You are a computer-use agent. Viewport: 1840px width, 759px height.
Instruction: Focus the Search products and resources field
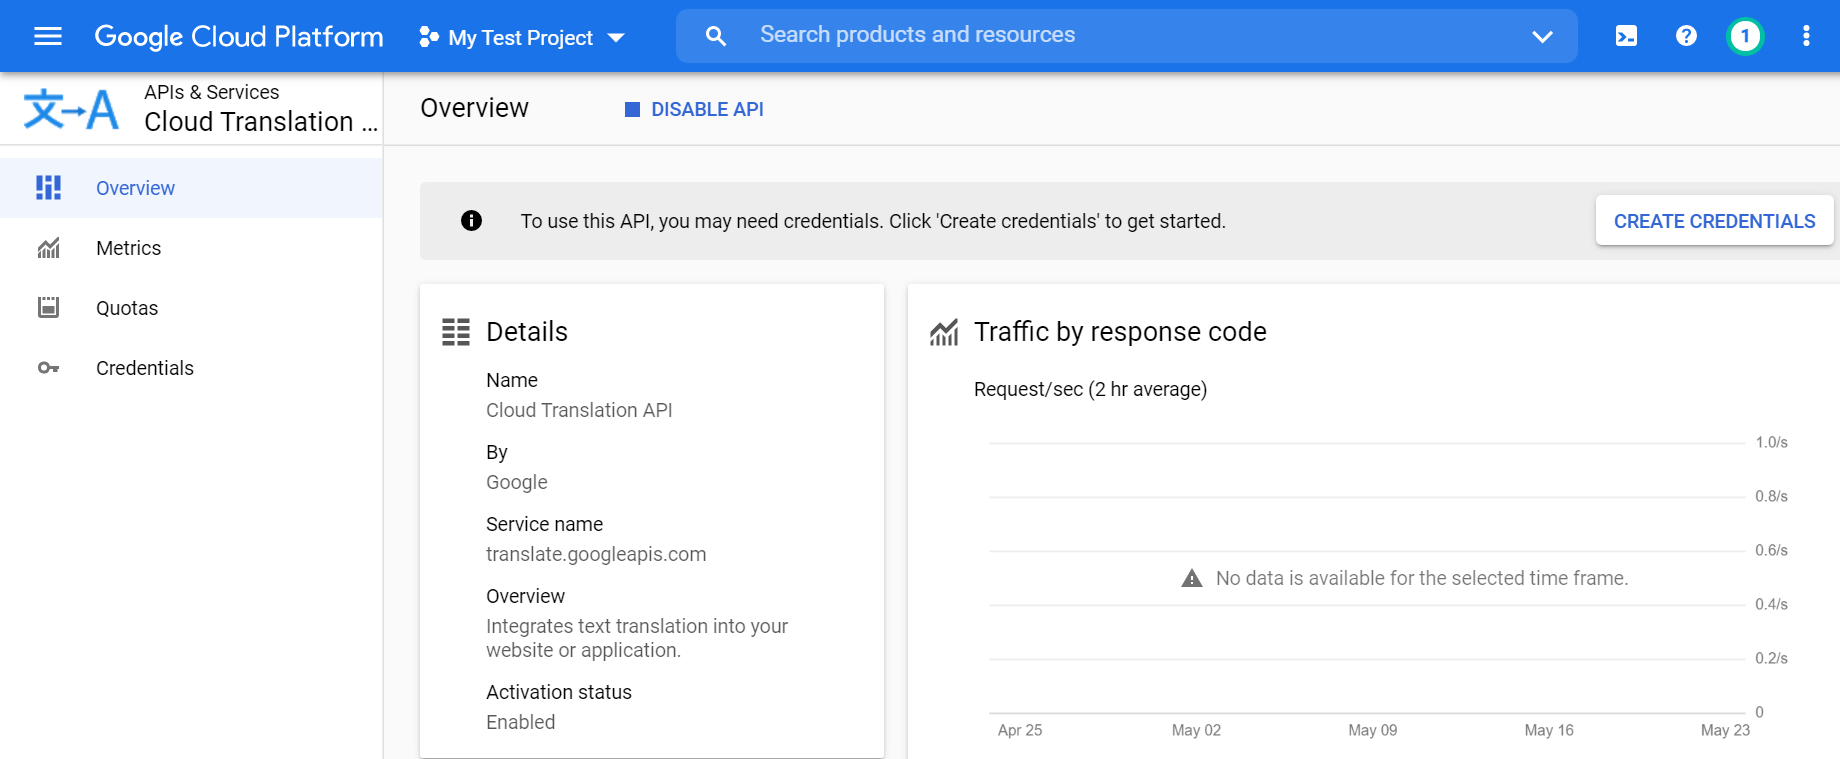1127,36
